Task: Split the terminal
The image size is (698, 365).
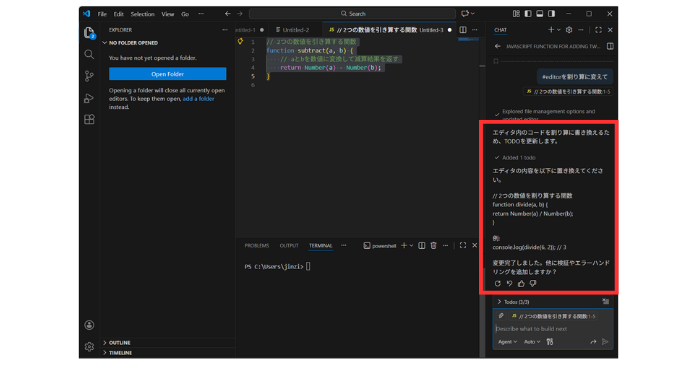Action: [x=422, y=246]
